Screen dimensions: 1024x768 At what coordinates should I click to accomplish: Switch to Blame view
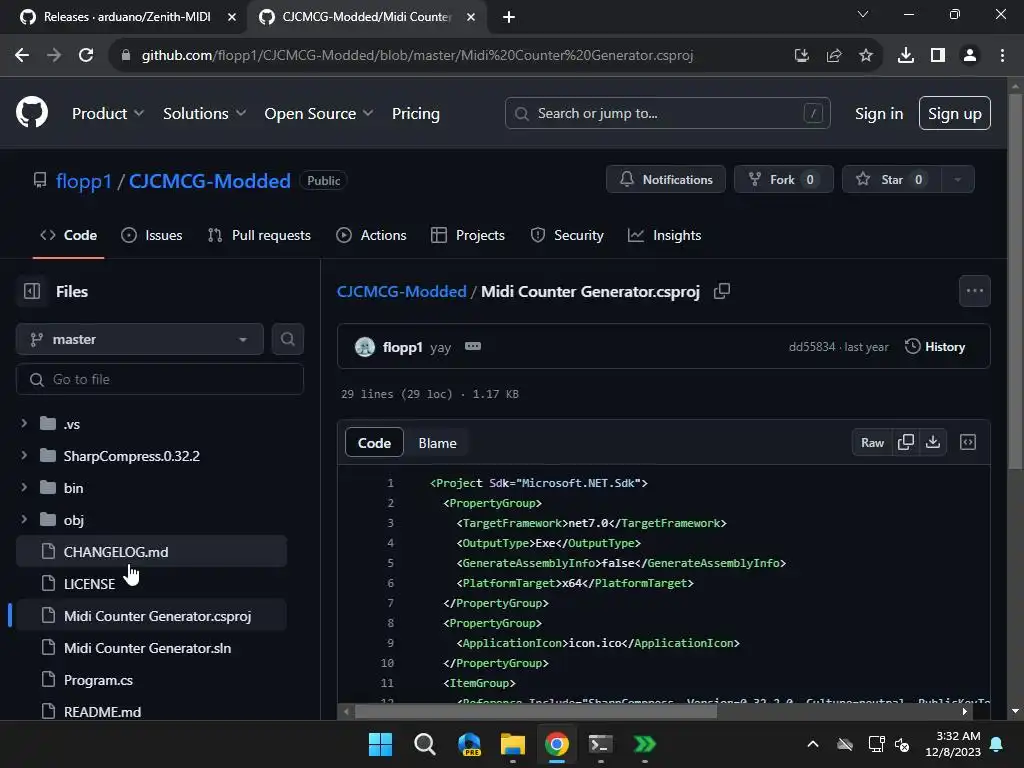click(438, 443)
